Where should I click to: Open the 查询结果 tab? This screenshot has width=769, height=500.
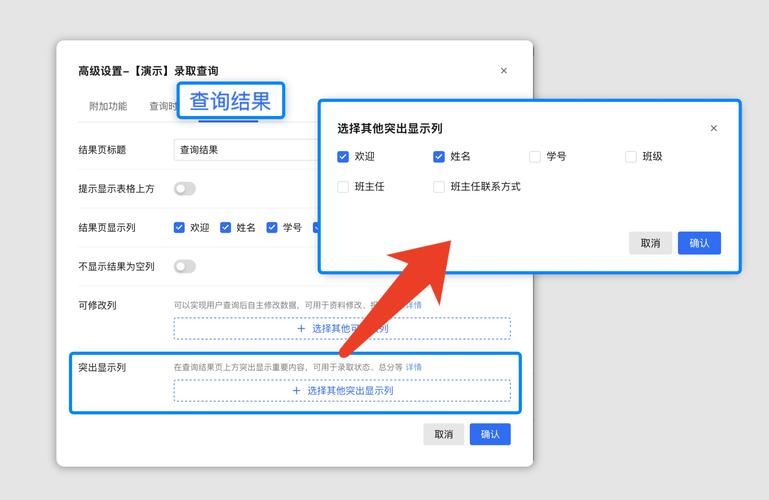[x=231, y=101]
